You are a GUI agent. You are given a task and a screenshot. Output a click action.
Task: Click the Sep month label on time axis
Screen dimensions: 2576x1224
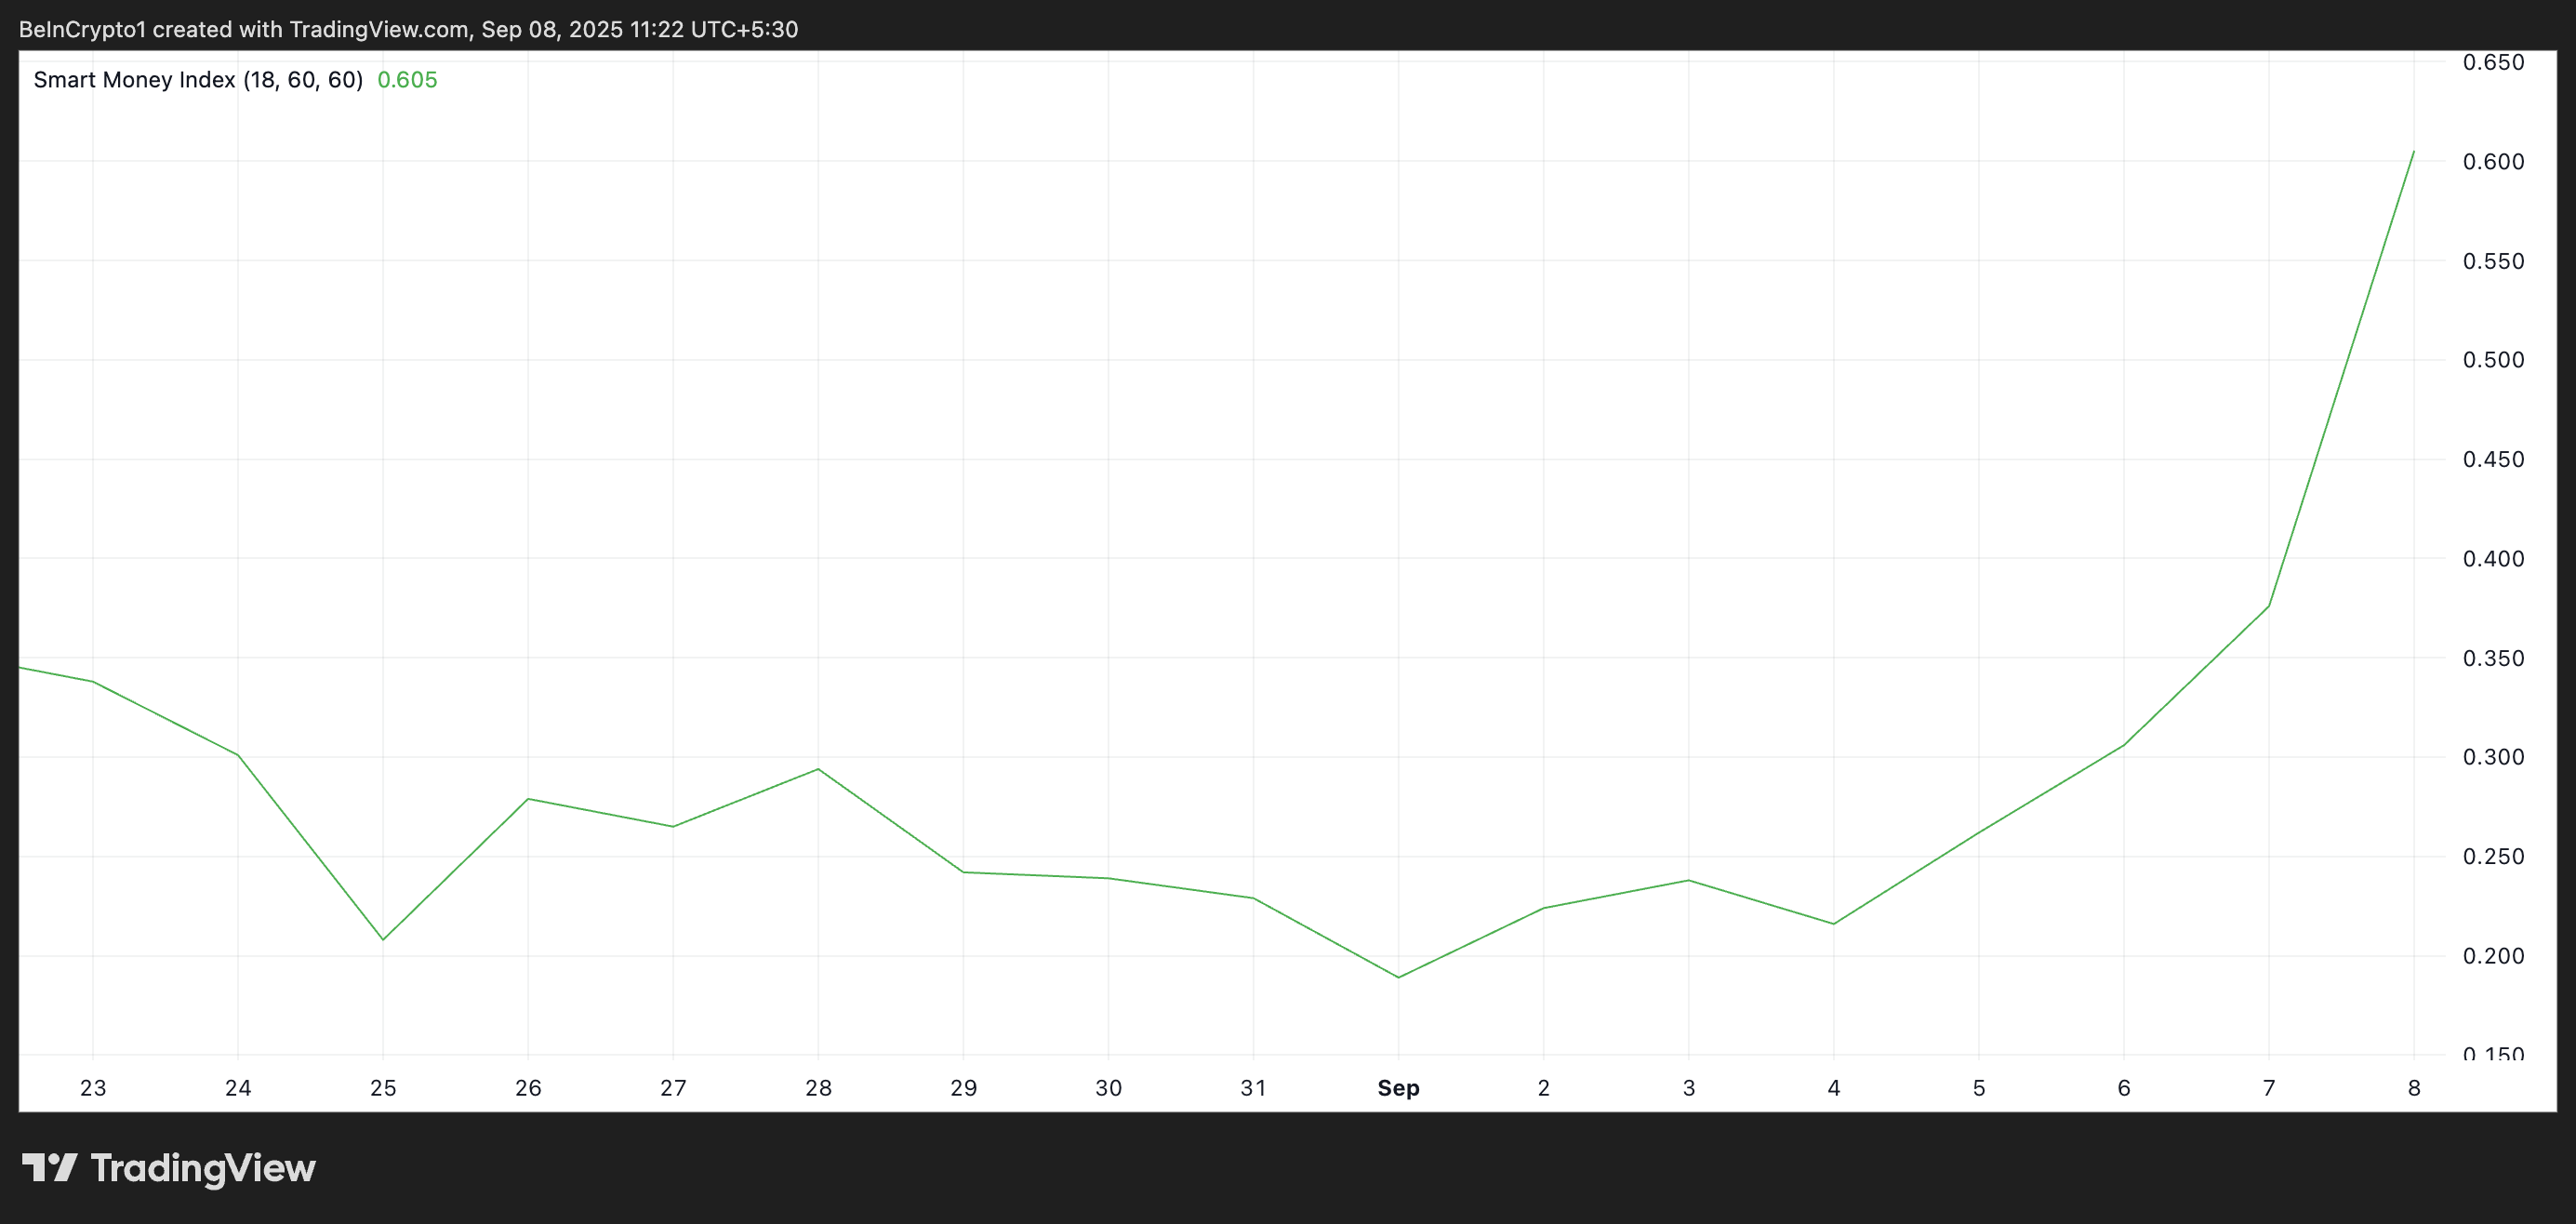click(x=1398, y=1088)
